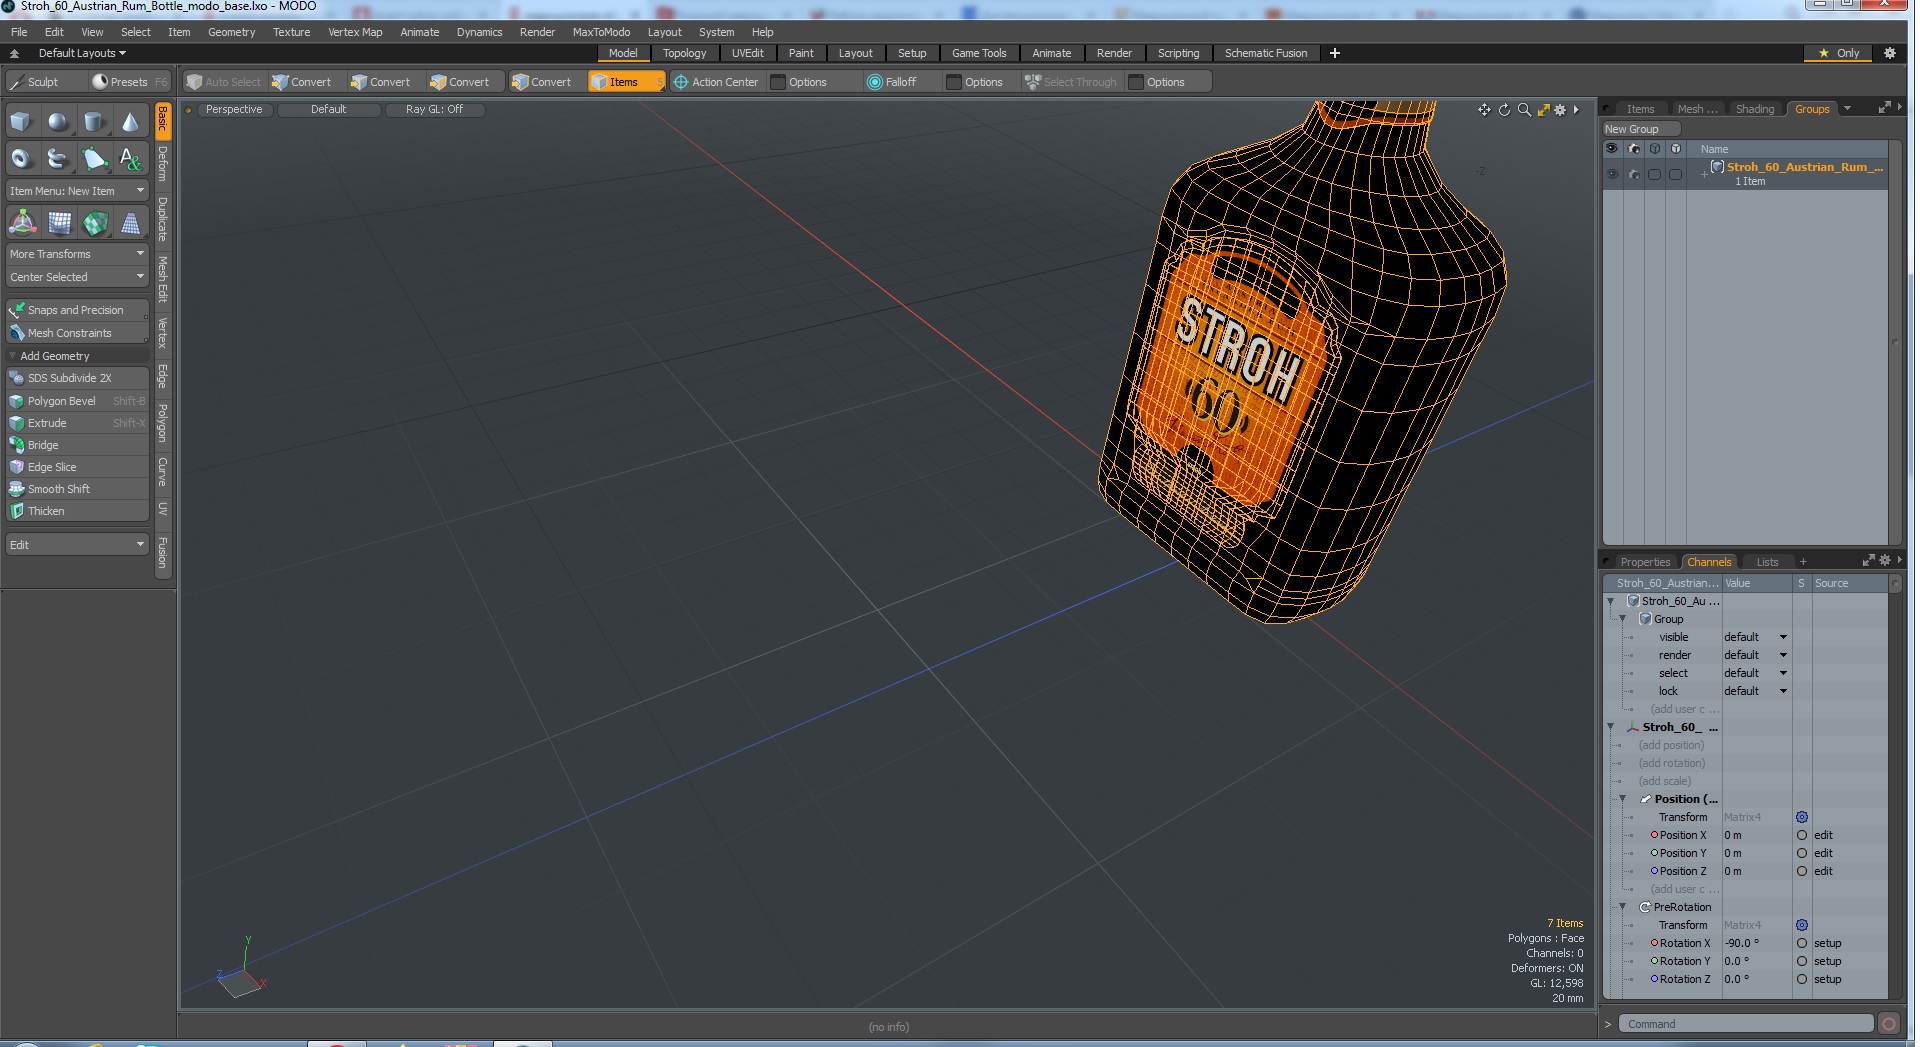Open the Vertex Map menu
Screen dimensions: 1920x1047
(x=355, y=32)
